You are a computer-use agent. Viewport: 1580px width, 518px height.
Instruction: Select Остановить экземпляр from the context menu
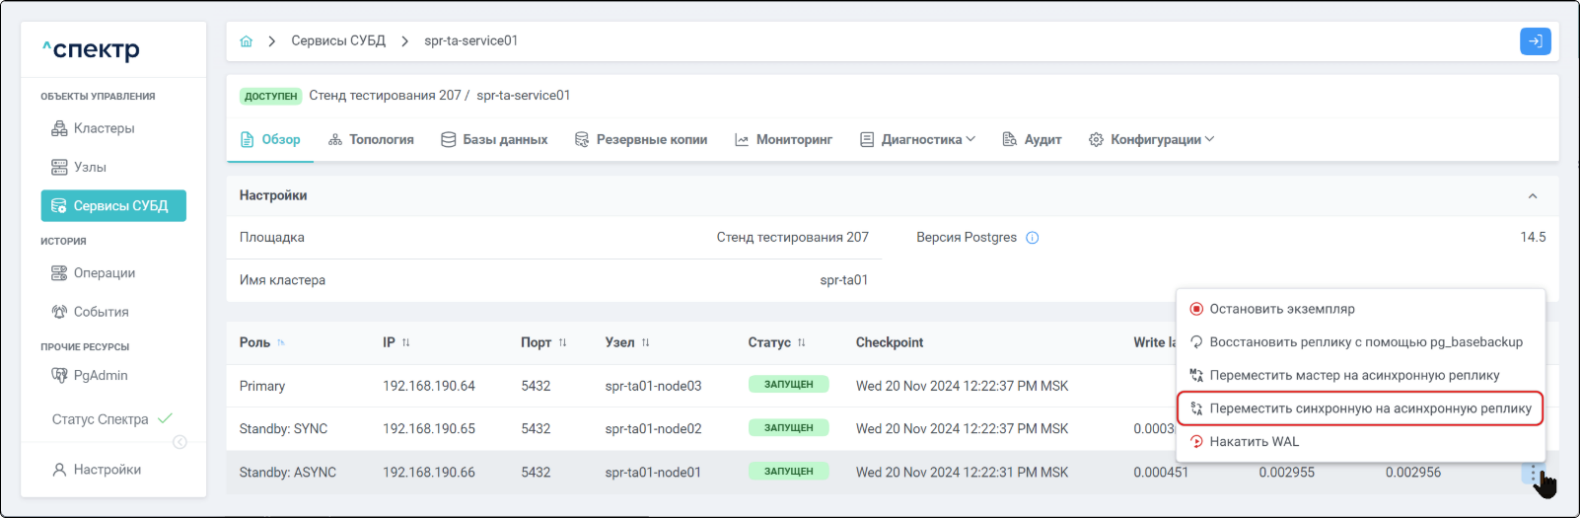(x=1281, y=309)
